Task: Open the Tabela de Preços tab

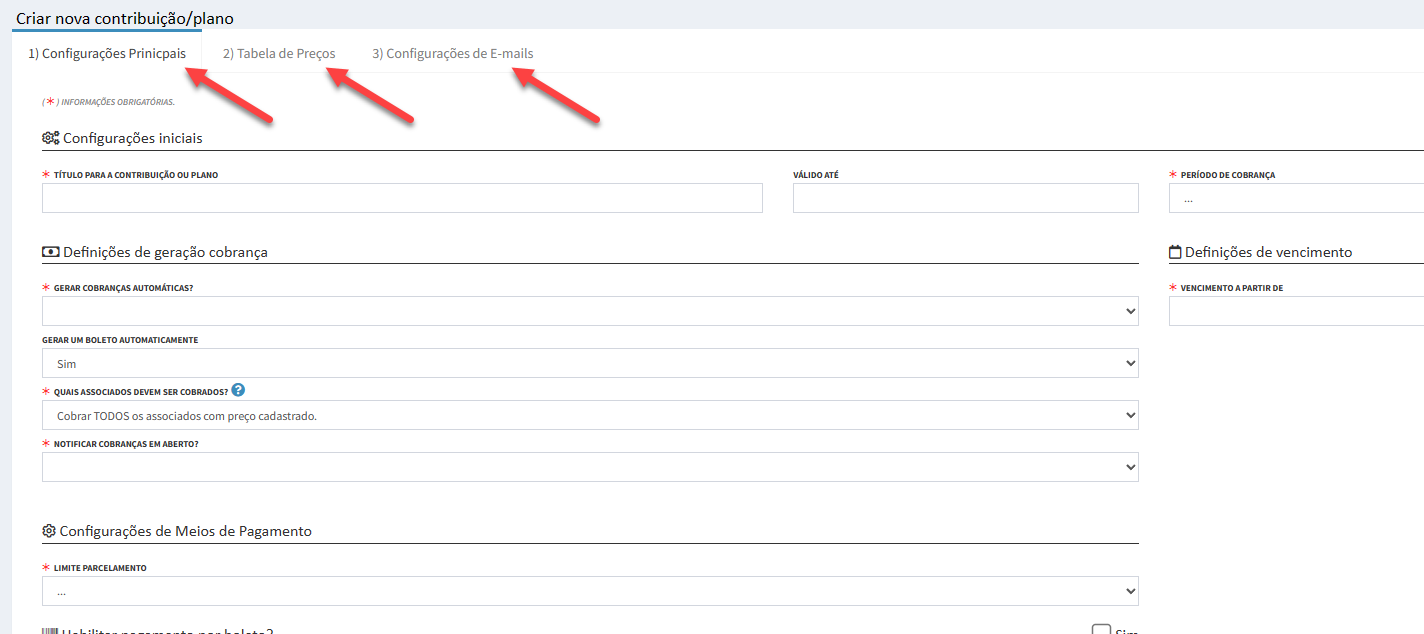Action: coord(279,54)
